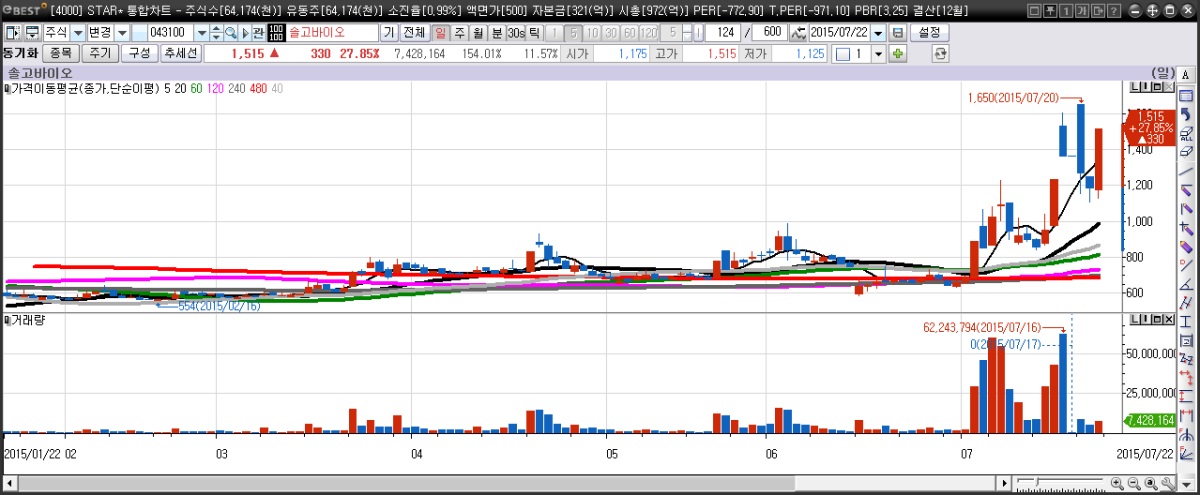Select the 종목 tab
The image size is (1200, 495).
[x=59, y=53]
